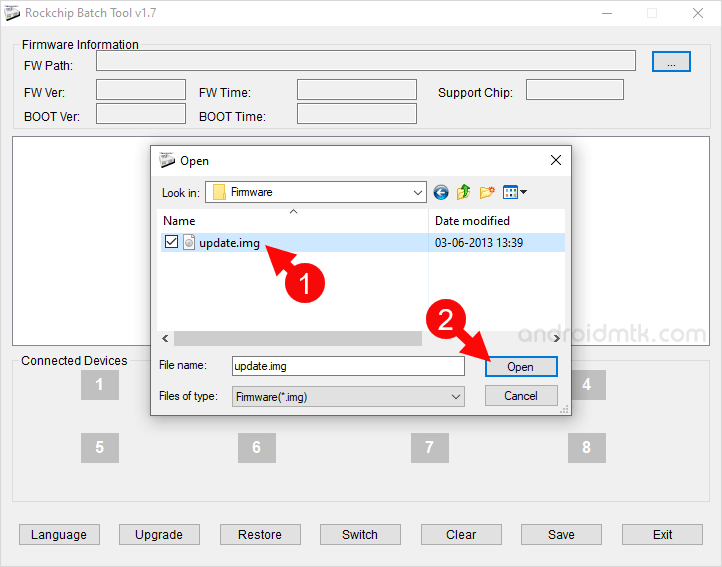722x567 pixels.
Task: Open the File name dropdown field
Action: (347, 367)
